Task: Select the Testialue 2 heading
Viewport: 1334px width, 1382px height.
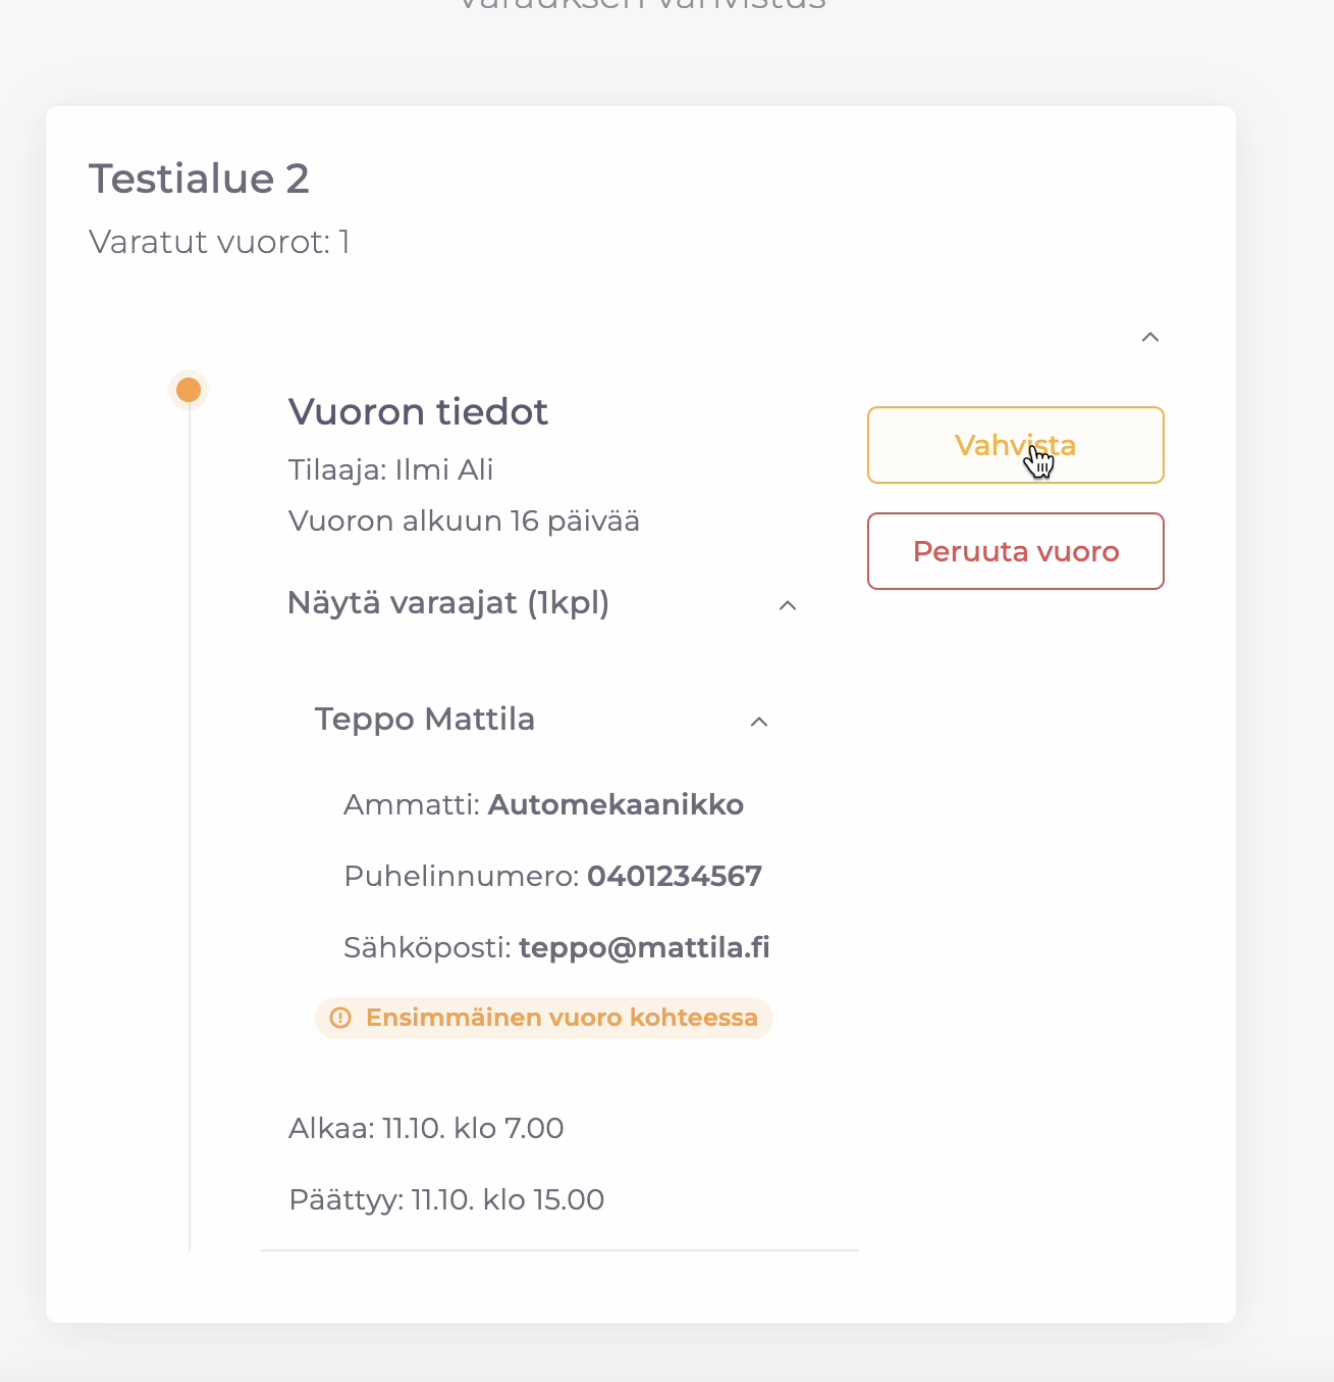Action: coord(199,179)
